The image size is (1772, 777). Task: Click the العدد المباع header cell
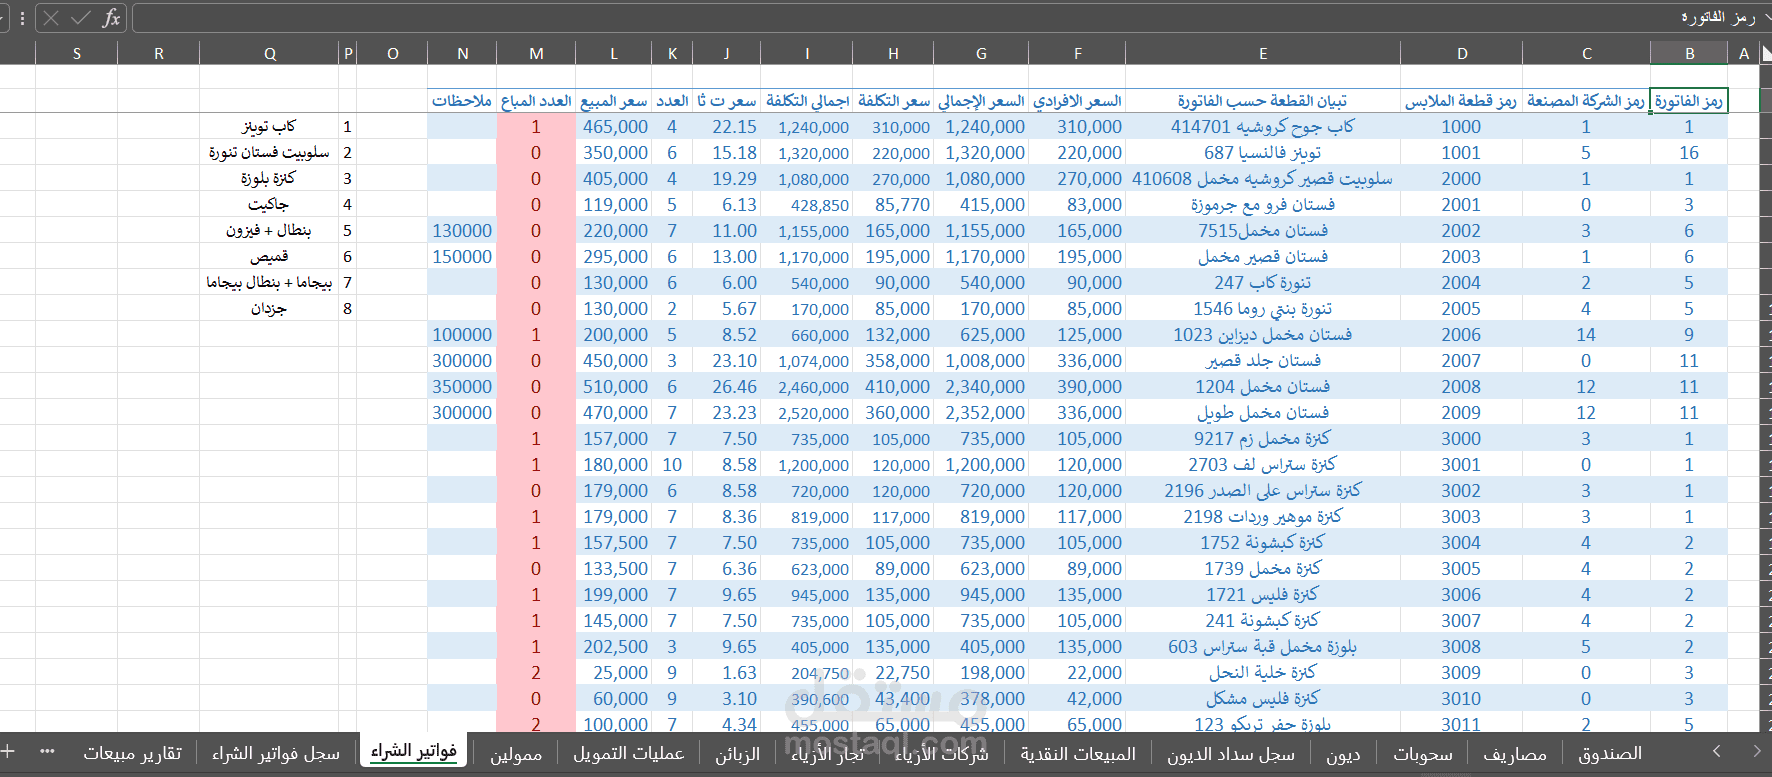[536, 101]
